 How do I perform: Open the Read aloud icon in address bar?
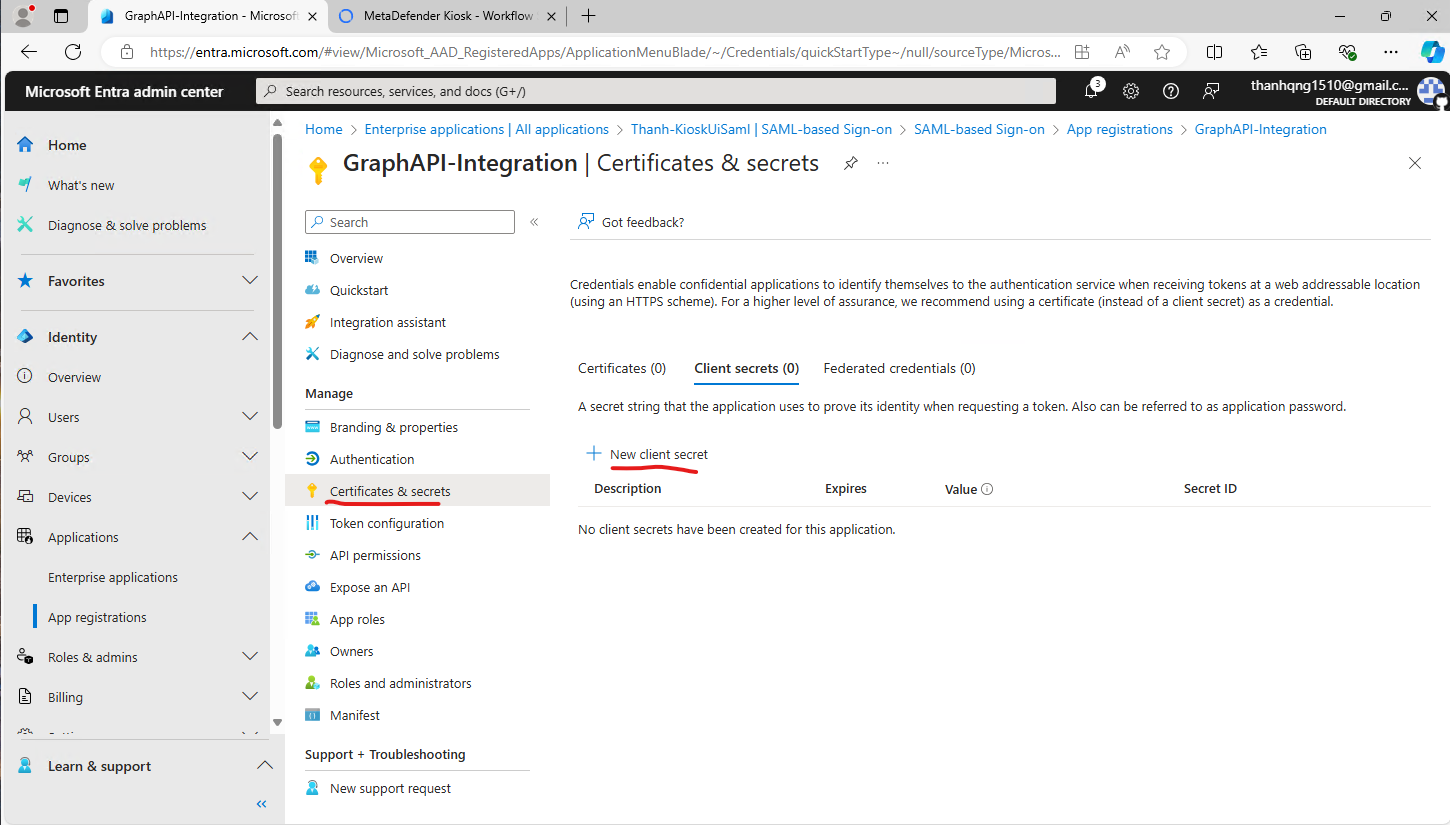click(1122, 52)
